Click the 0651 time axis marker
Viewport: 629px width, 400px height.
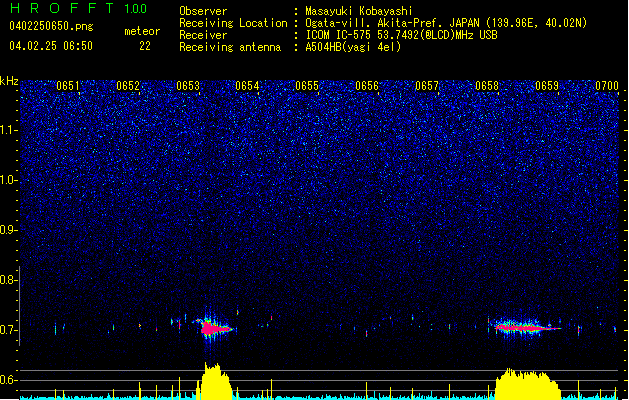pyautogui.click(x=68, y=86)
